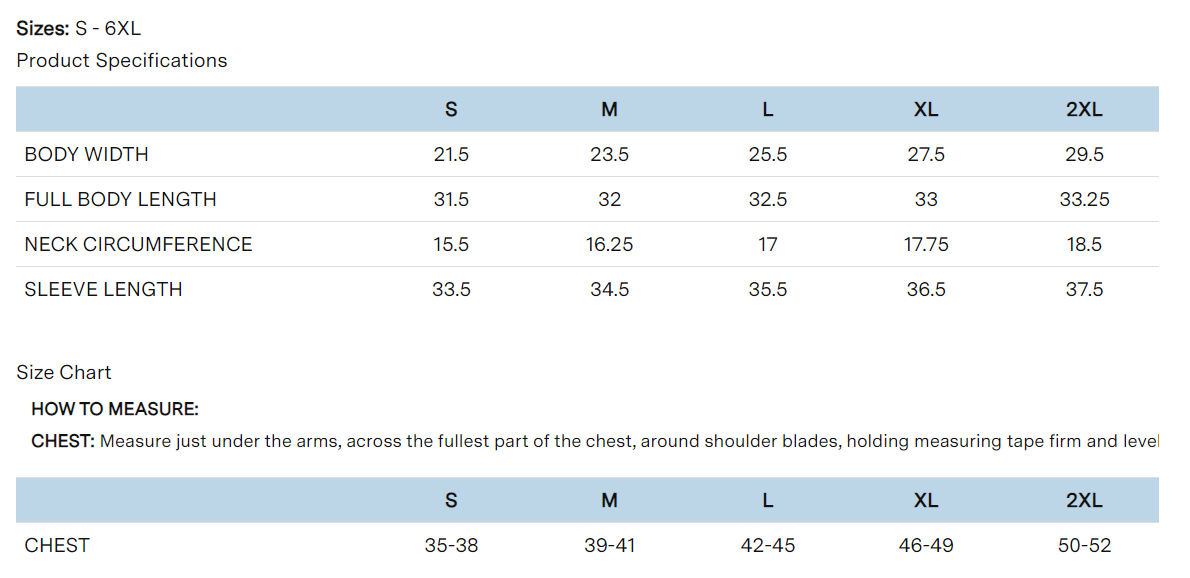Click the S column header in Product Specifications

pos(451,109)
